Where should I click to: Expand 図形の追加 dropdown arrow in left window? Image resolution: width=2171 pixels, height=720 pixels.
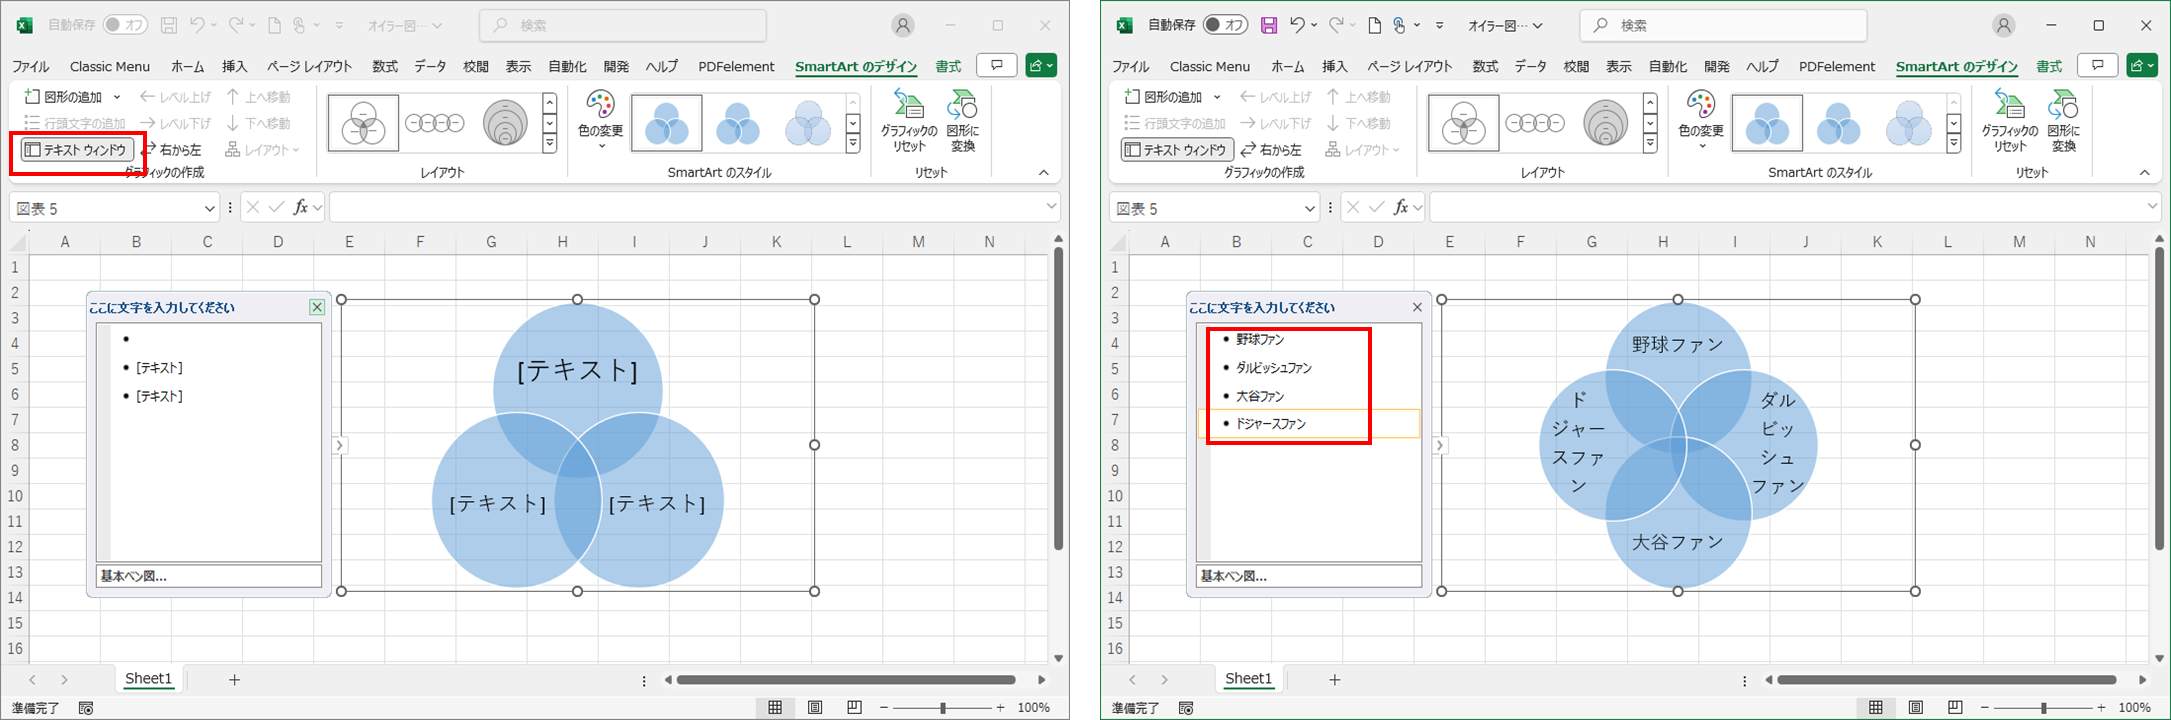[x=117, y=97]
